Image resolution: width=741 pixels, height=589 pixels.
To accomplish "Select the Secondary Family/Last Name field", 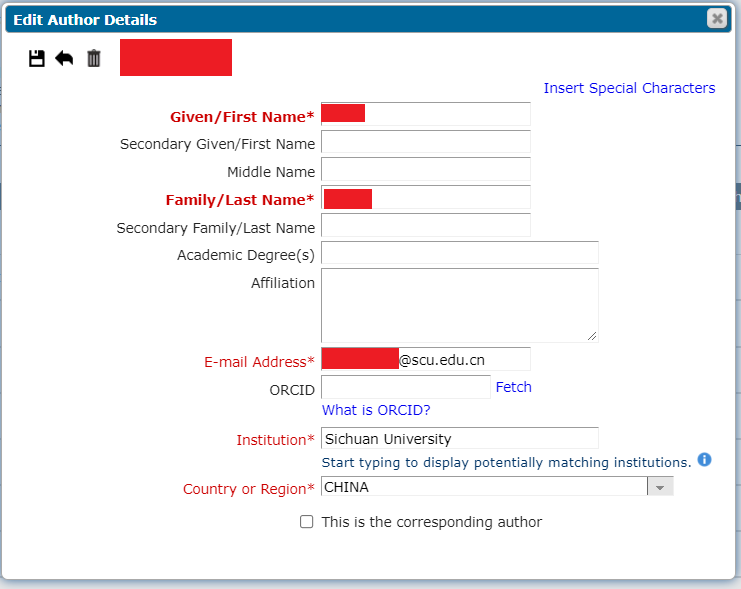I will pyautogui.click(x=425, y=226).
